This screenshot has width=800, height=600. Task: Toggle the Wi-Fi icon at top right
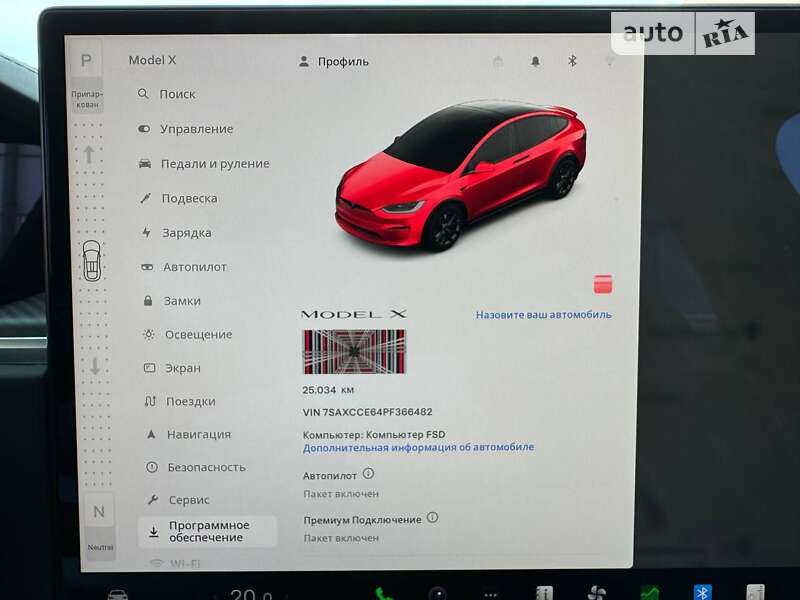(x=610, y=61)
